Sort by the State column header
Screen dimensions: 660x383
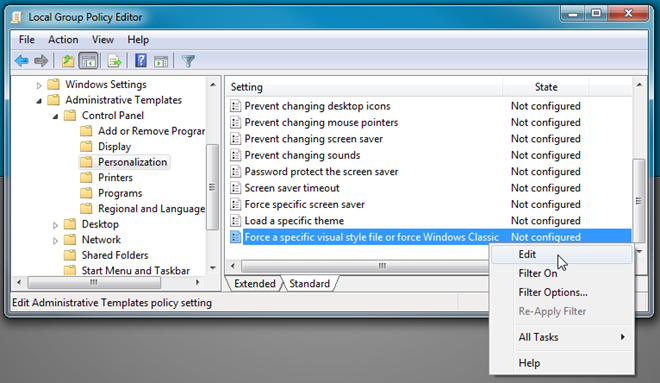click(x=546, y=87)
